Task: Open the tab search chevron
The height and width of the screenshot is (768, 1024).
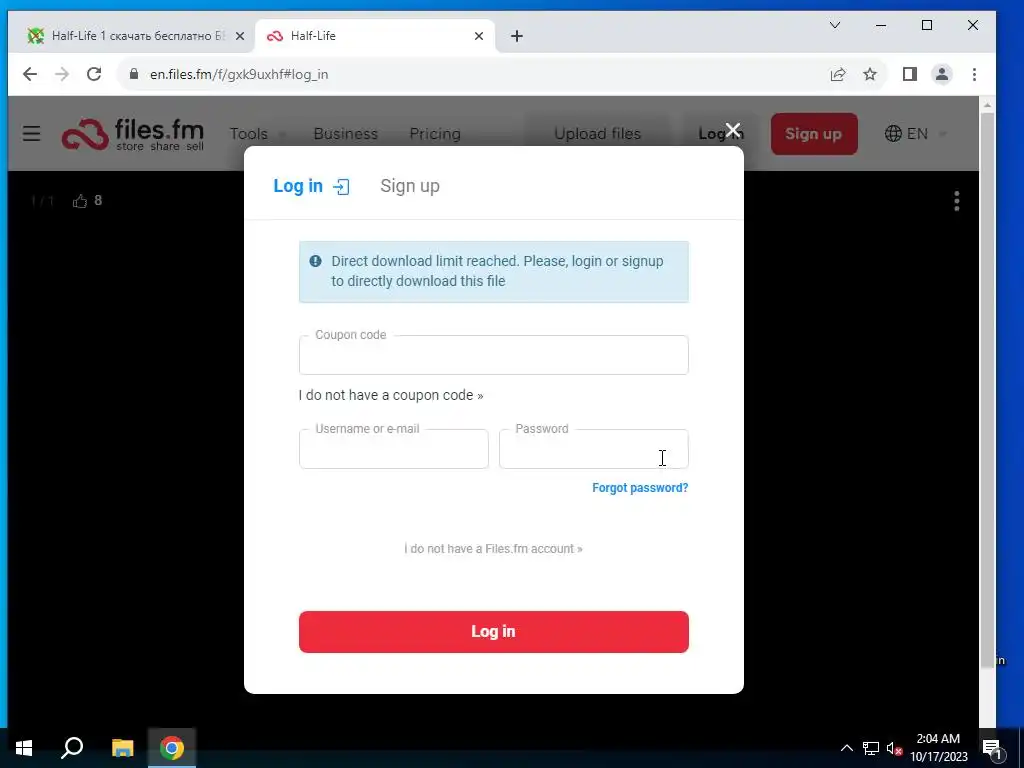Action: (x=835, y=25)
